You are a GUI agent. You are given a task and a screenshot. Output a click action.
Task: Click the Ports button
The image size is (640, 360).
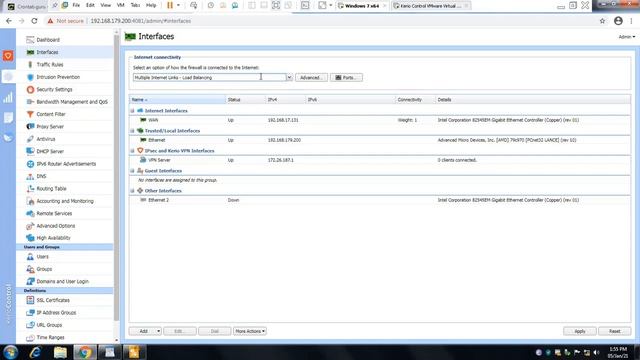pos(346,78)
